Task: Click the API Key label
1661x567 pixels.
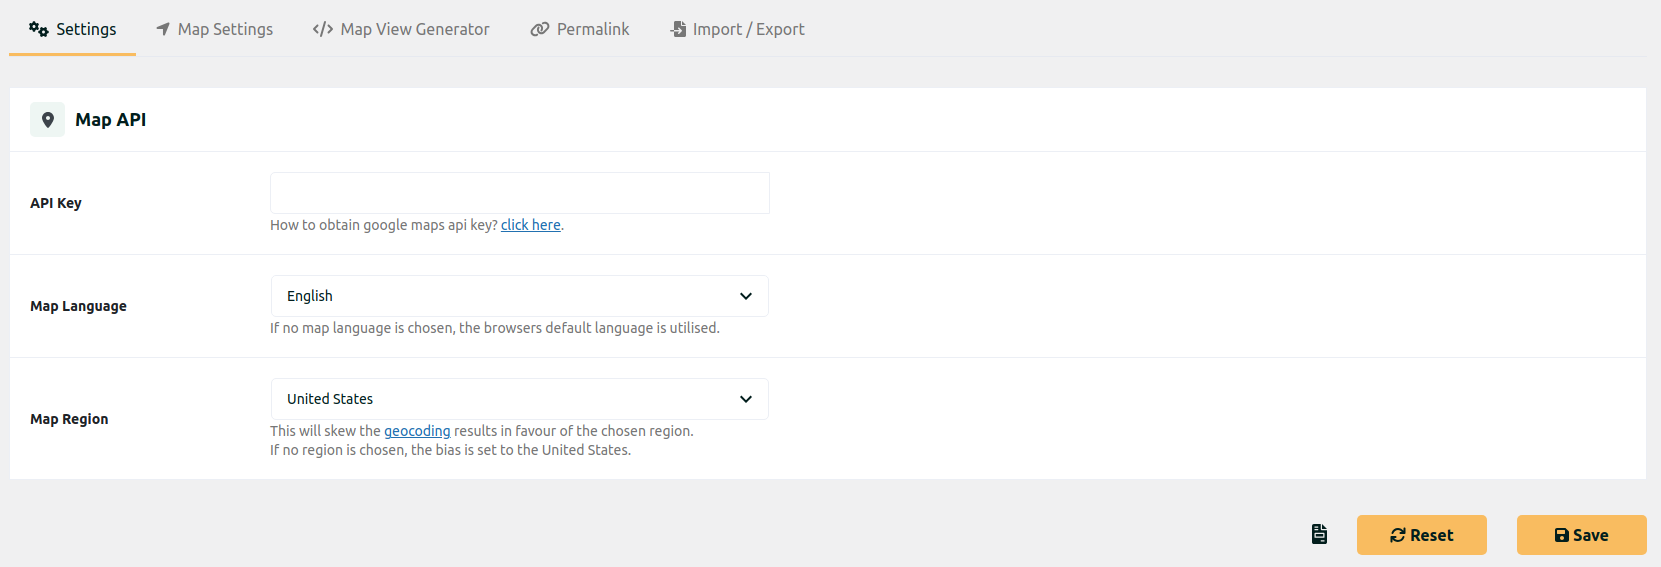Action: (x=56, y=203)
